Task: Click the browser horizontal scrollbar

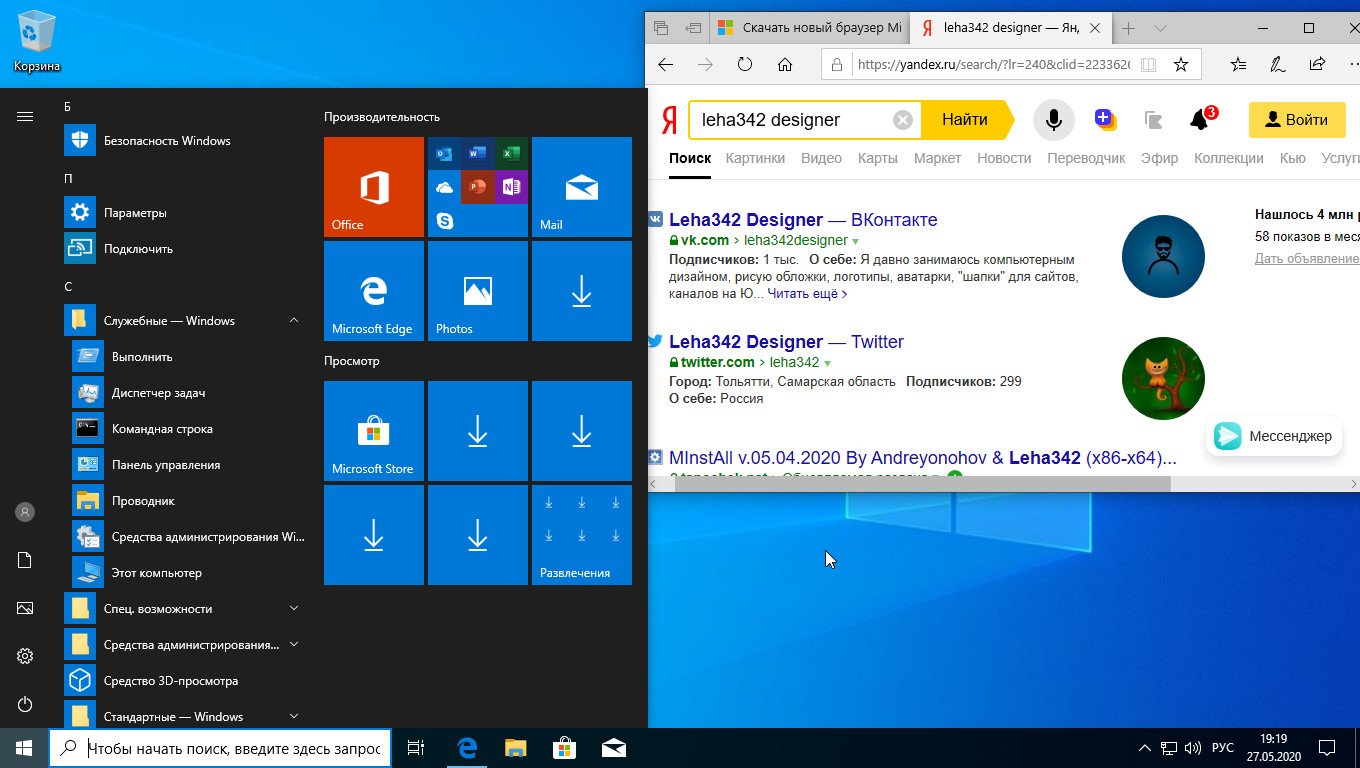Action: tap(921, 484)
